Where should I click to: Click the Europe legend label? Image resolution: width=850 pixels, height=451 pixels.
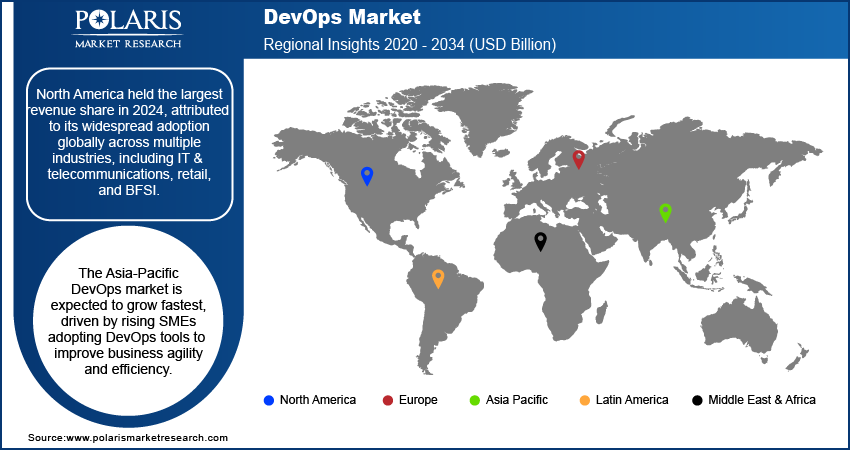click(x=417, y=400)
